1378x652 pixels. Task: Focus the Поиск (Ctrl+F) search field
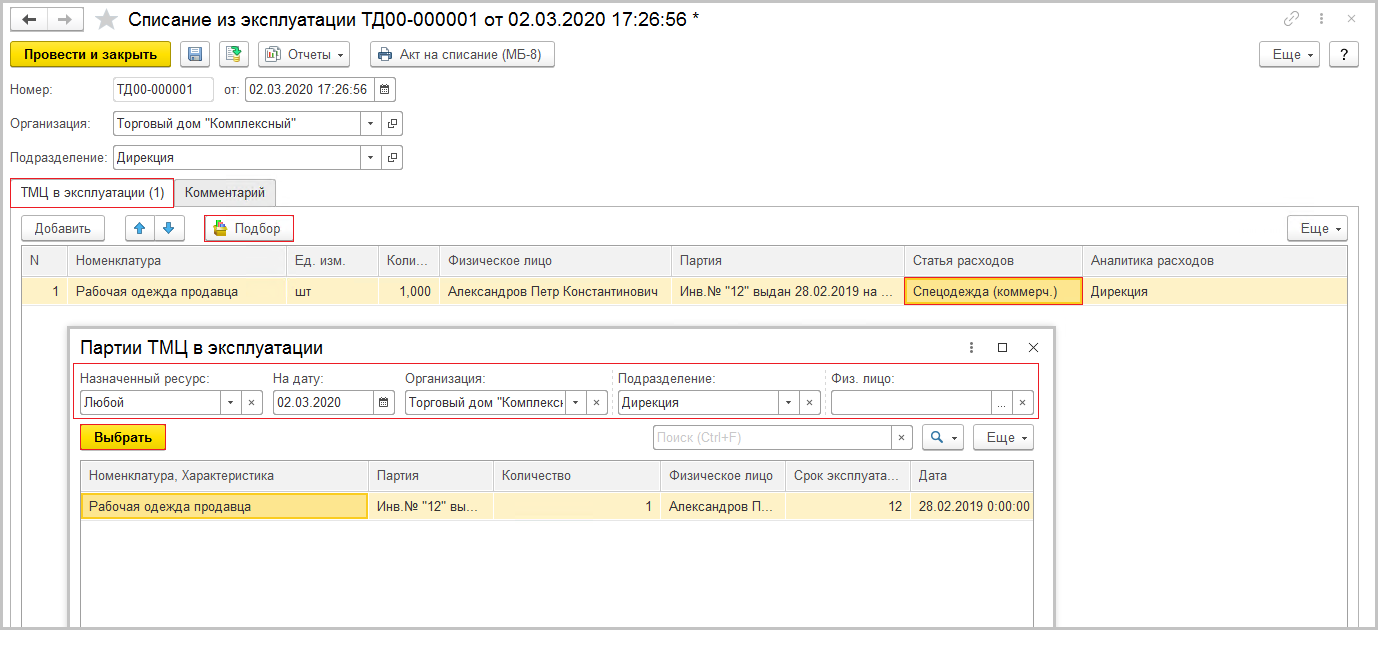coord(772,437)
